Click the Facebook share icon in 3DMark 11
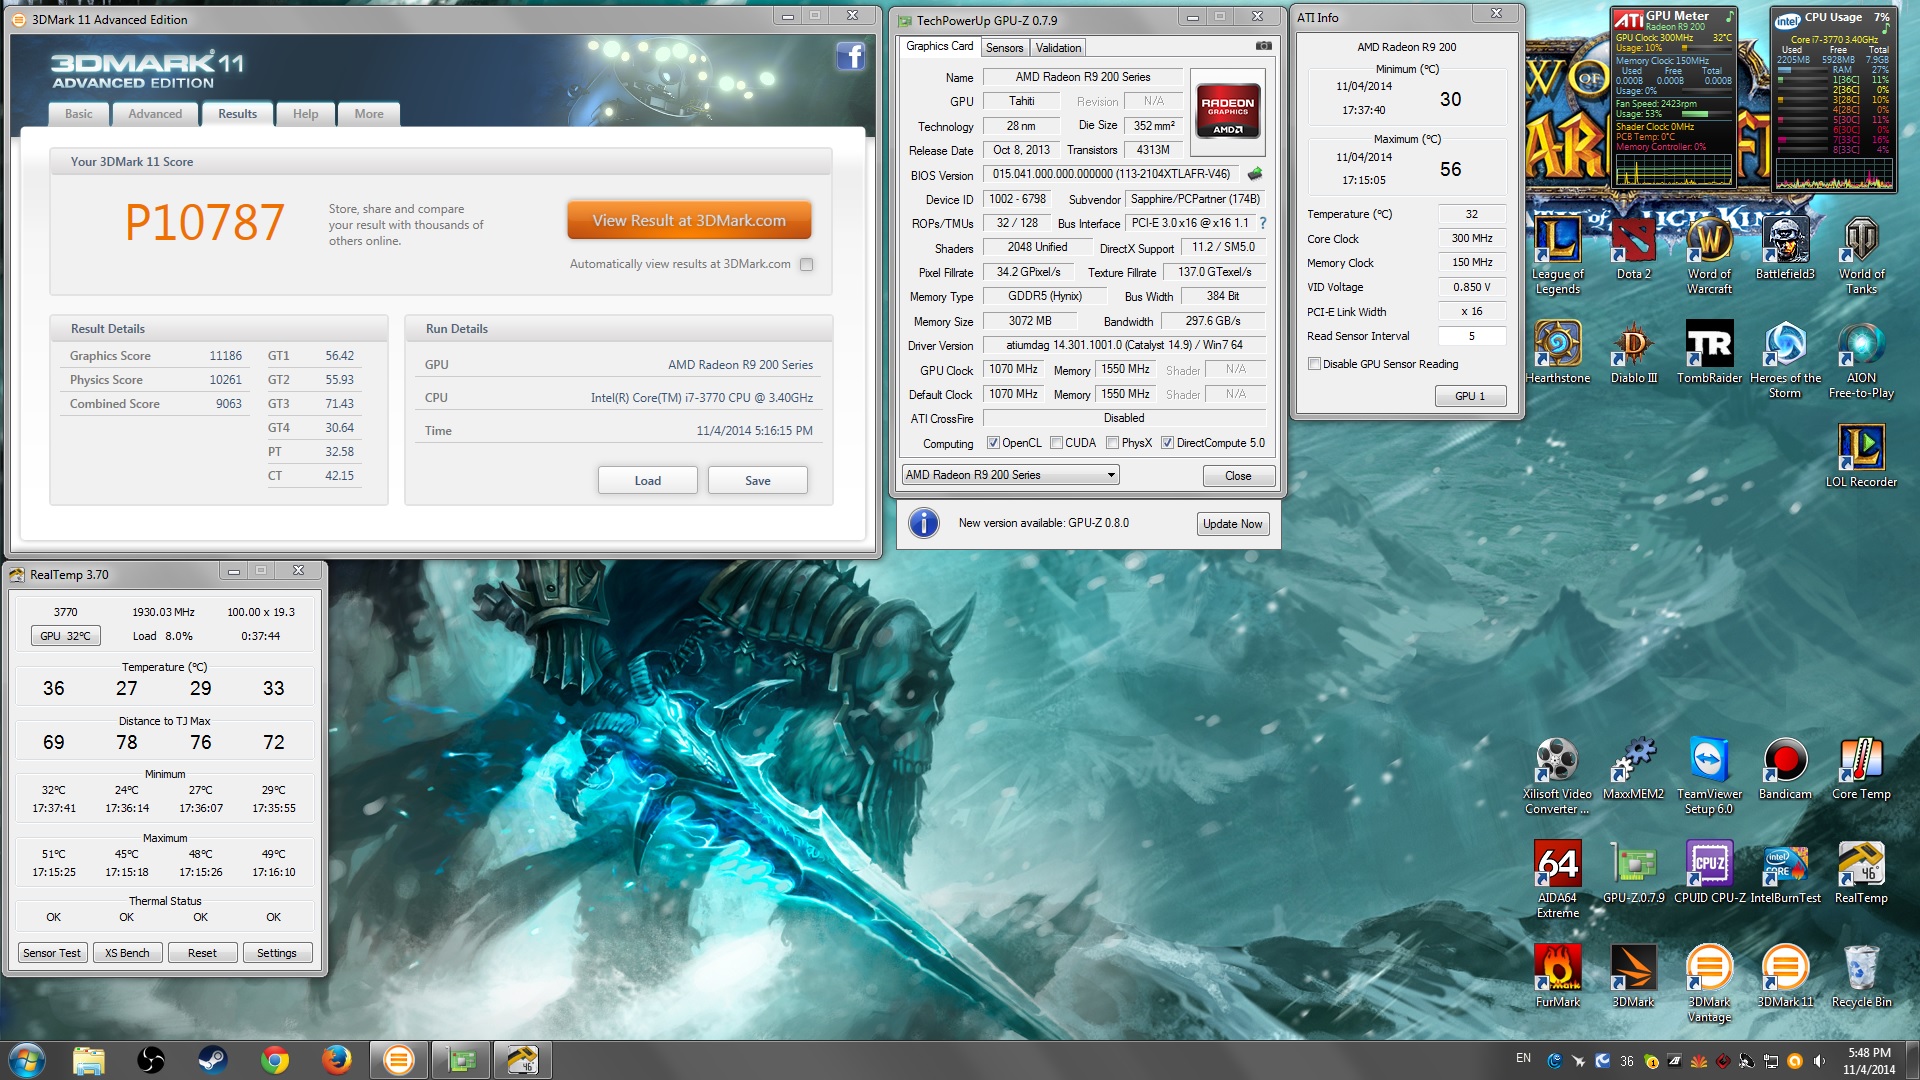Image resolution: width=1920 pixels, height=1080 pixels. click(851, 57)
